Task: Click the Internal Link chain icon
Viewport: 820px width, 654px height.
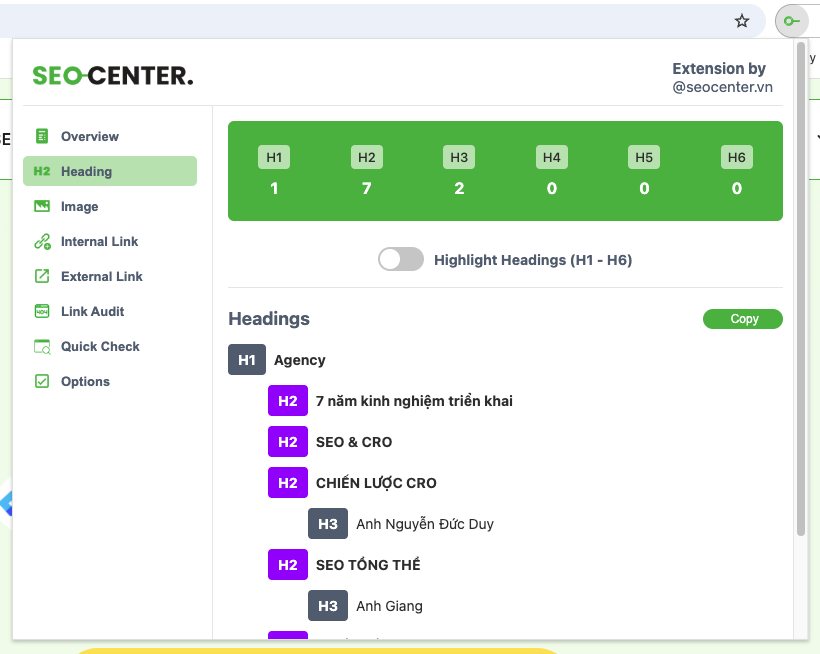Action: [x=42, y=241]
